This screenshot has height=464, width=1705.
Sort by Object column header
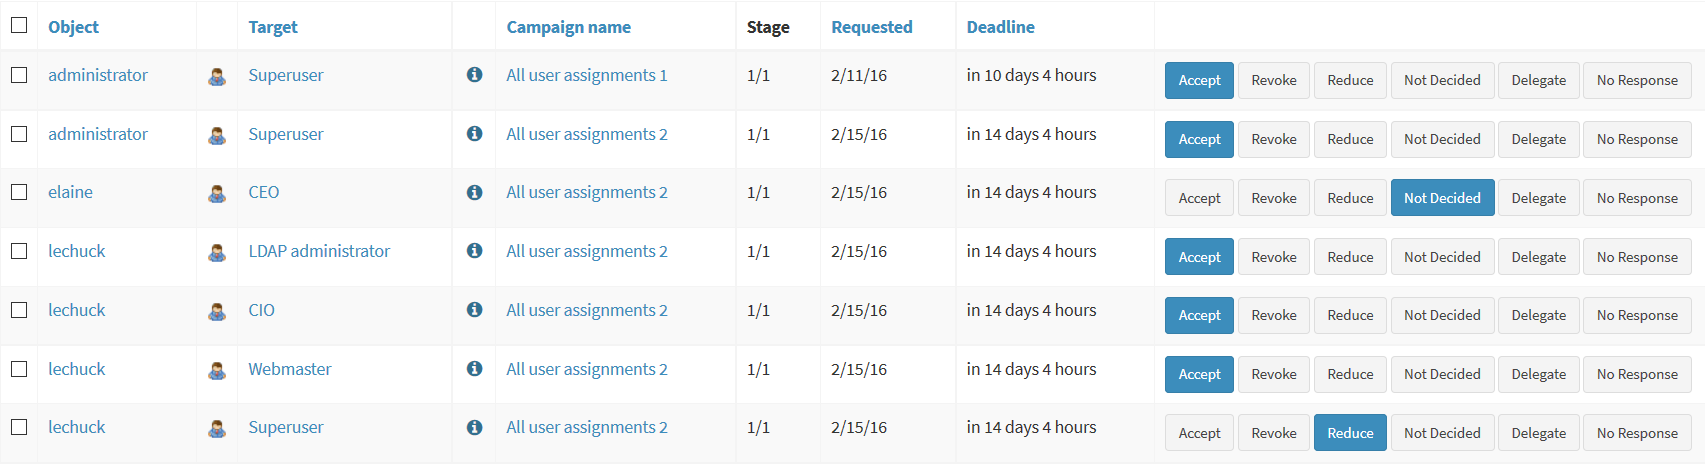(x=73, y=27)
